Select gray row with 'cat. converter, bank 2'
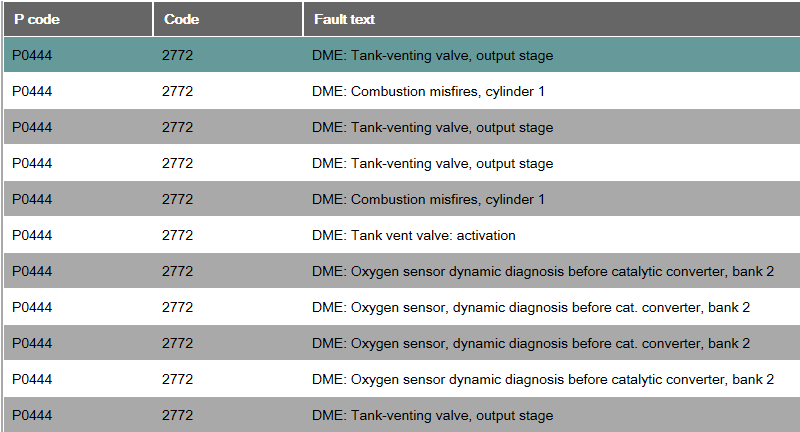800x432 pixels. (x=402, y=343)
